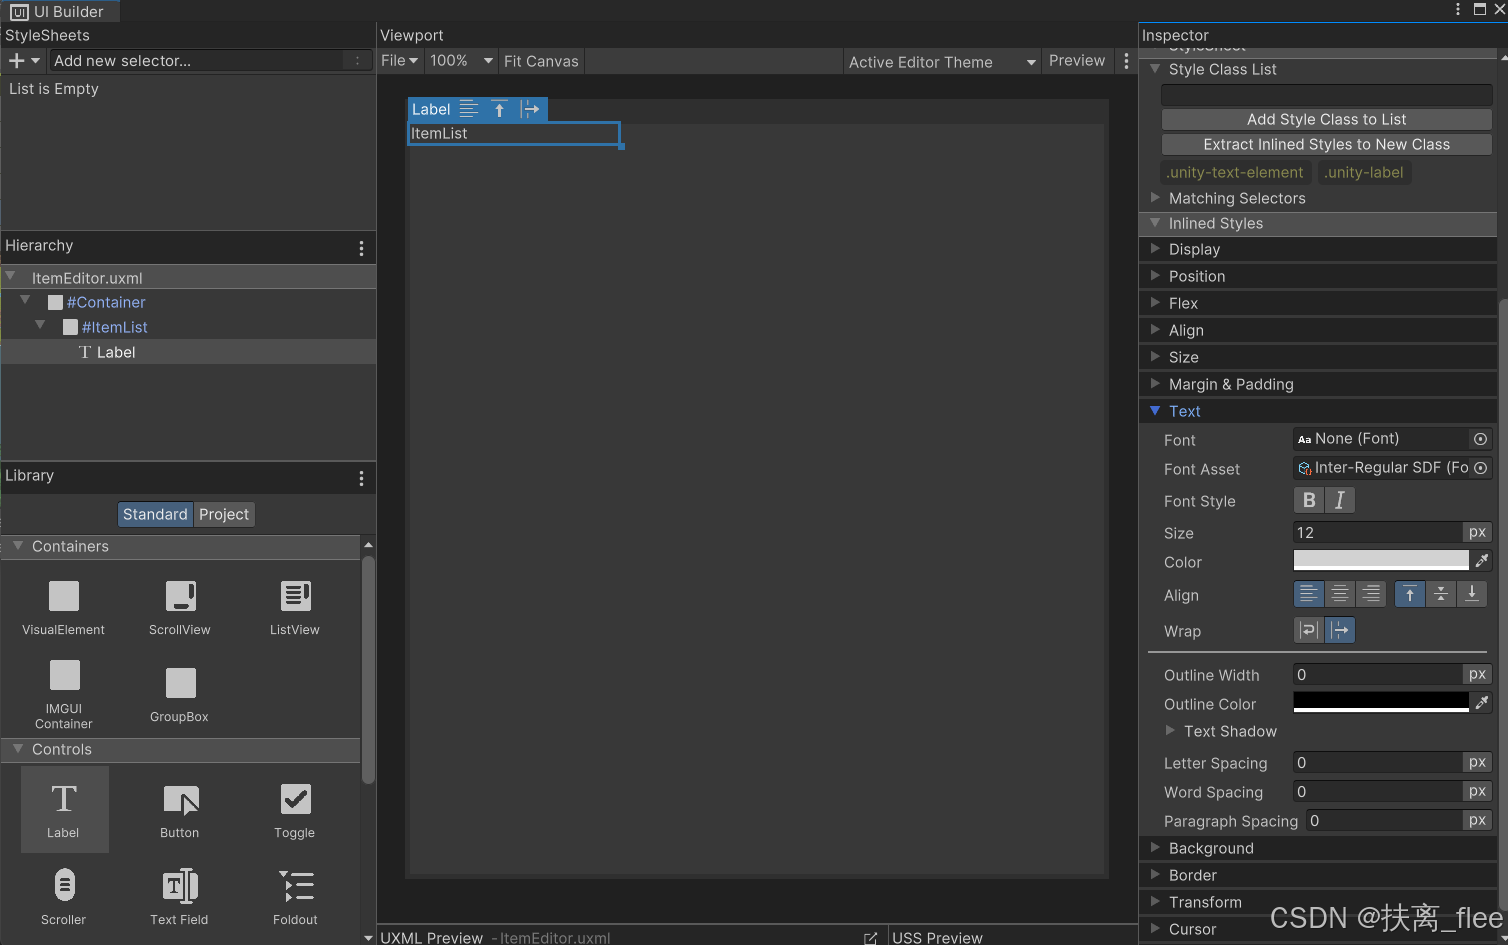
Task: Open the text Color swatch picker
Action: pyautogui.click(x=1380, y=560)
